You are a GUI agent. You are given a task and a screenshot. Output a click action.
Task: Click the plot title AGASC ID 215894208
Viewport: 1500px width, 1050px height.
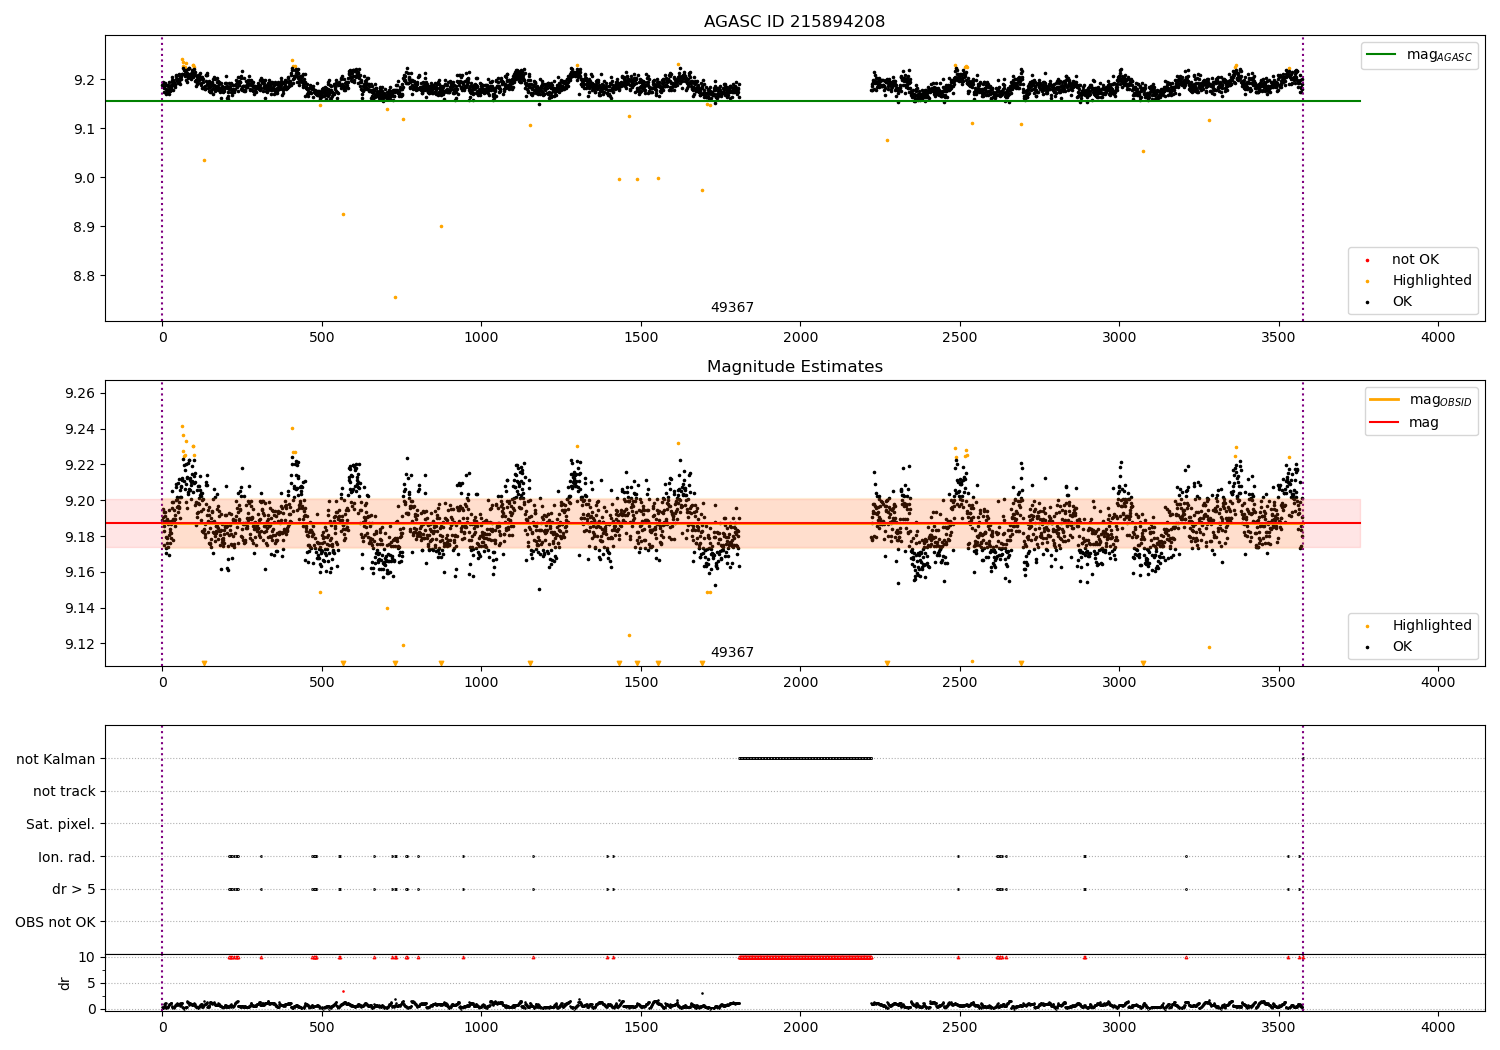click(x=794, y=22)
